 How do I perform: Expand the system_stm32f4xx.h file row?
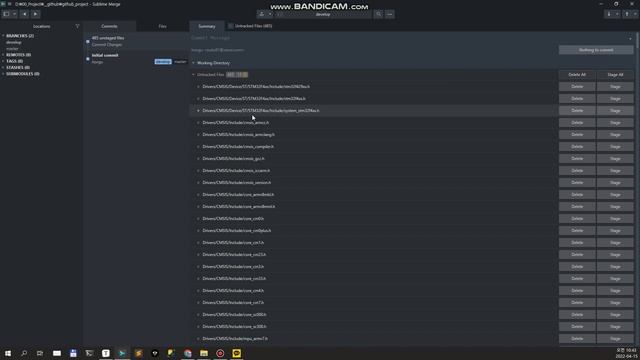click(x=198, y=111)
